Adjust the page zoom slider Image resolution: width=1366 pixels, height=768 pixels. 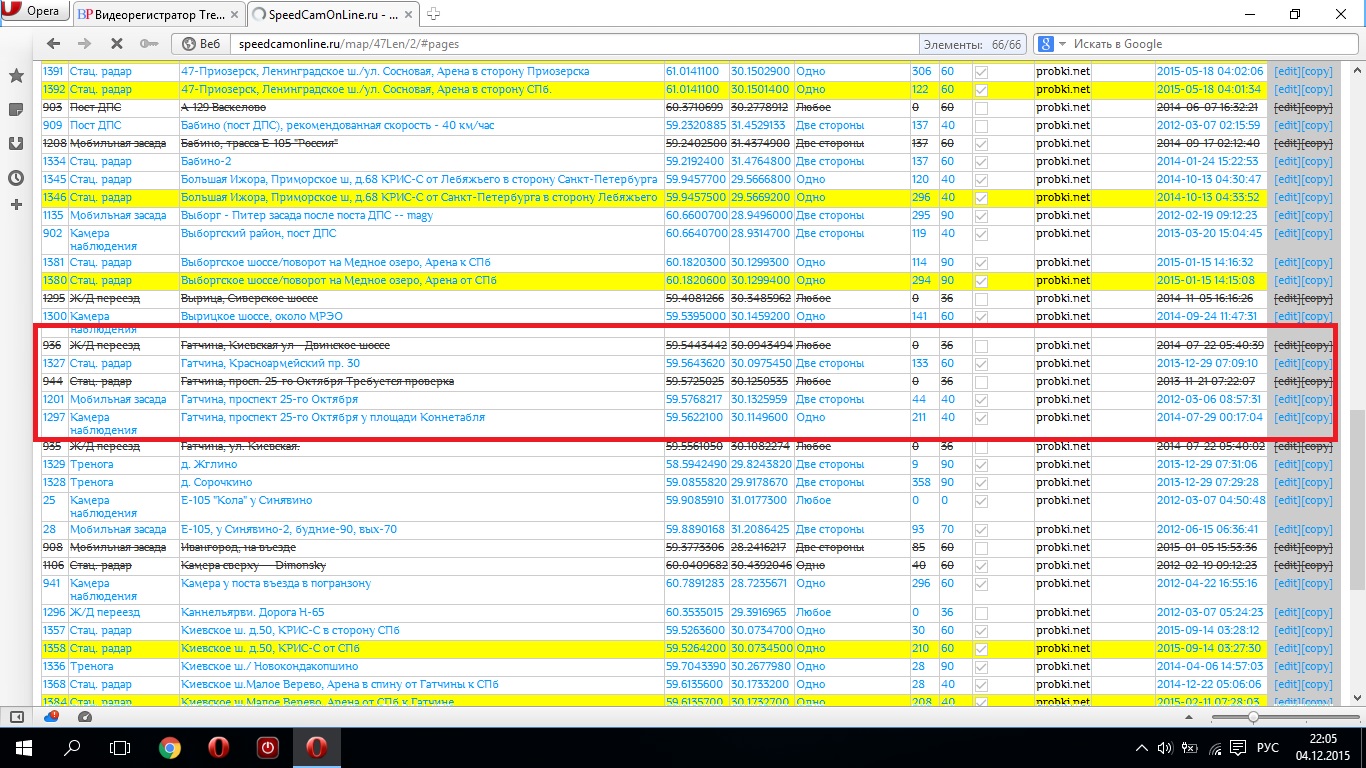1252,717
